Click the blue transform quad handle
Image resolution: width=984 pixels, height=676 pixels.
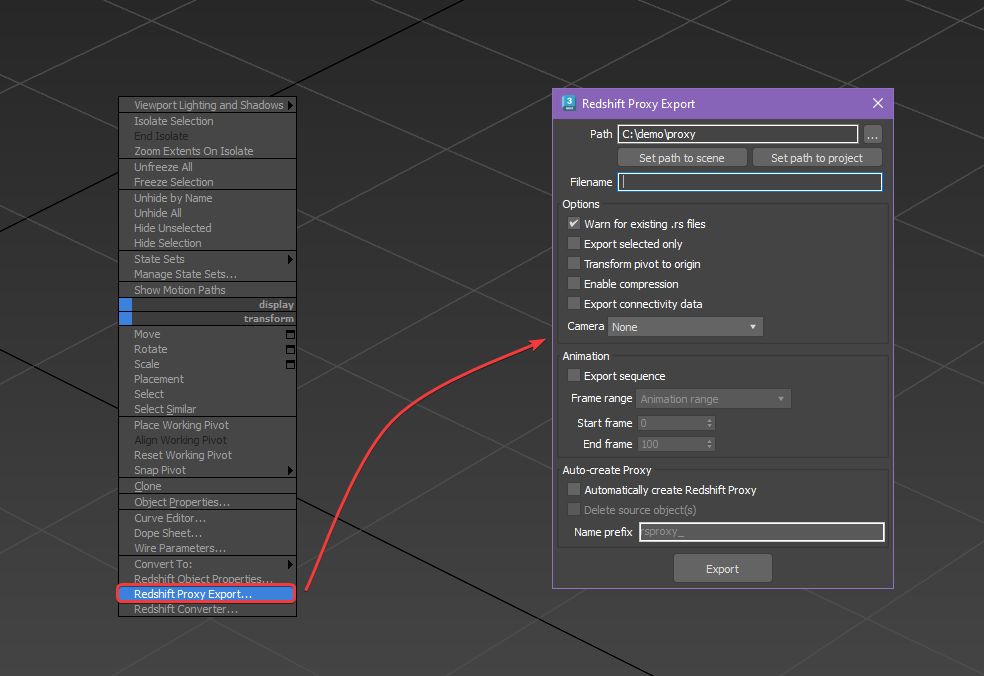tap(126, 319)
